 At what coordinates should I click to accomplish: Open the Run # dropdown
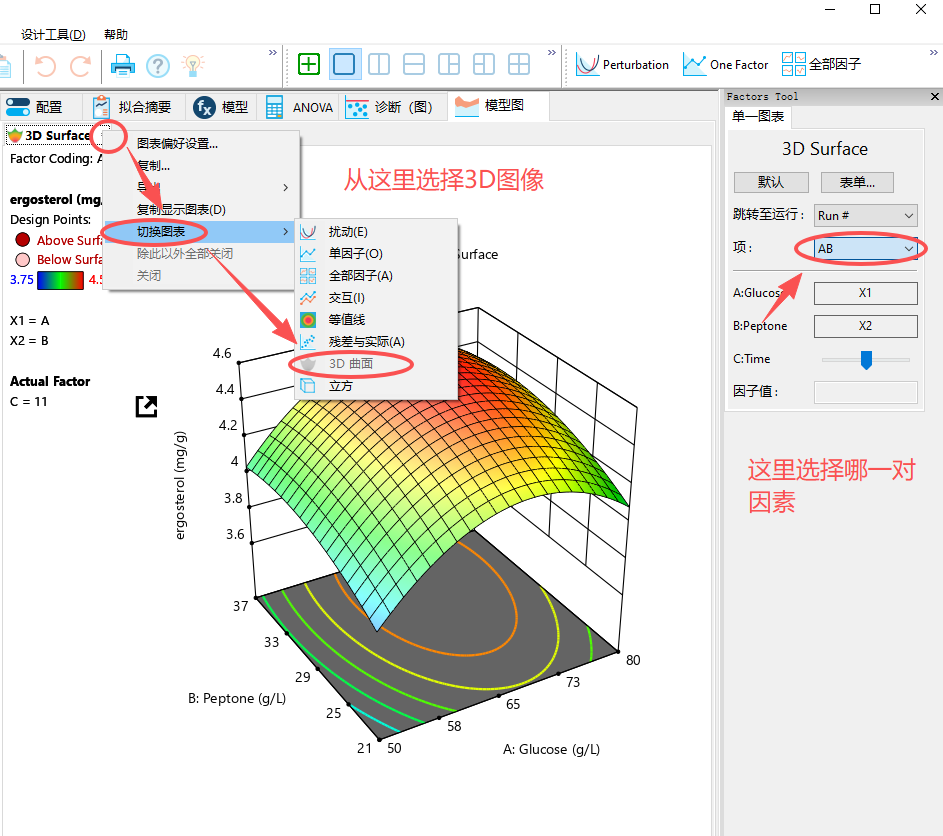click(864, 215)
